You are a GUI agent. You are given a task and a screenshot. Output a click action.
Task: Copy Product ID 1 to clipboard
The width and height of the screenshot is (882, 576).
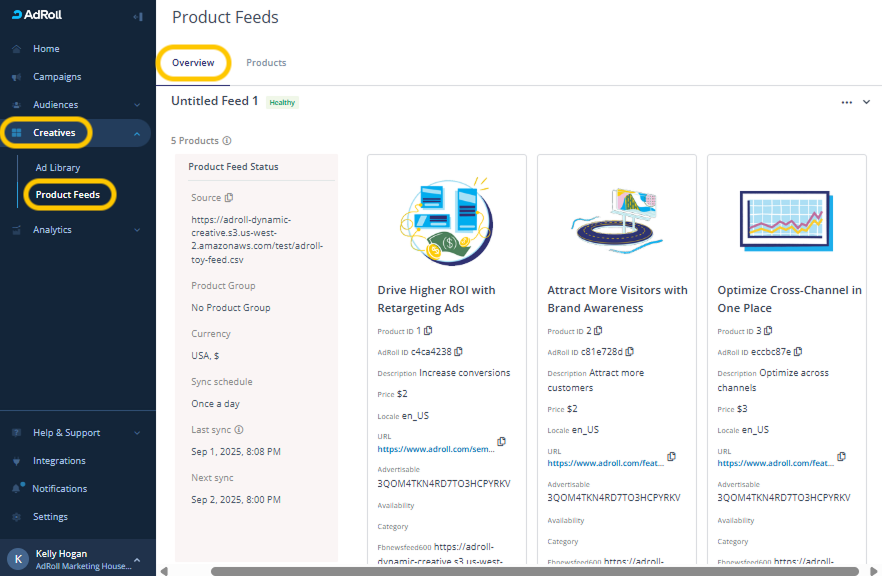coord(428,331)
